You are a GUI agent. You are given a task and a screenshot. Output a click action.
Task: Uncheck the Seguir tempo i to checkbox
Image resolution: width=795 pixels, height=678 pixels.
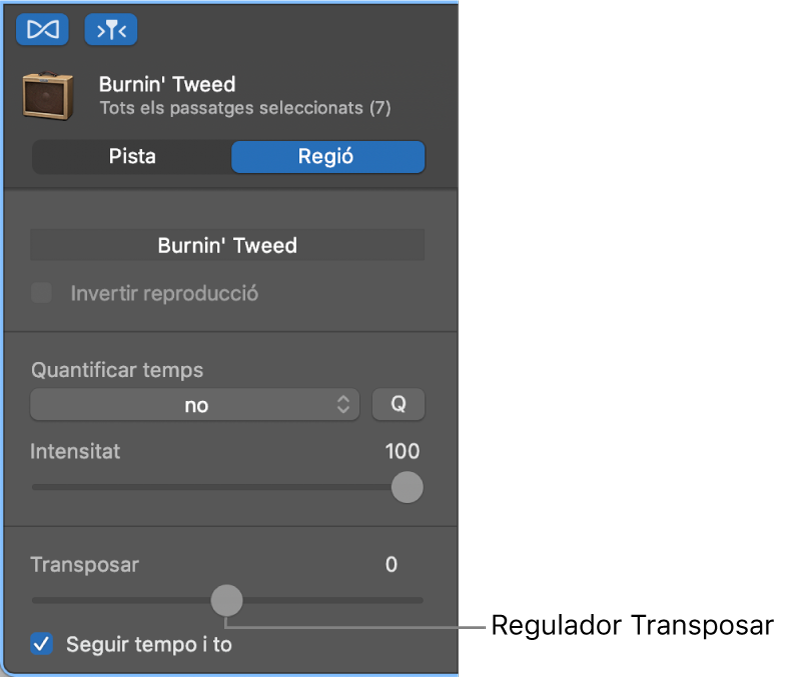[42, 644]
